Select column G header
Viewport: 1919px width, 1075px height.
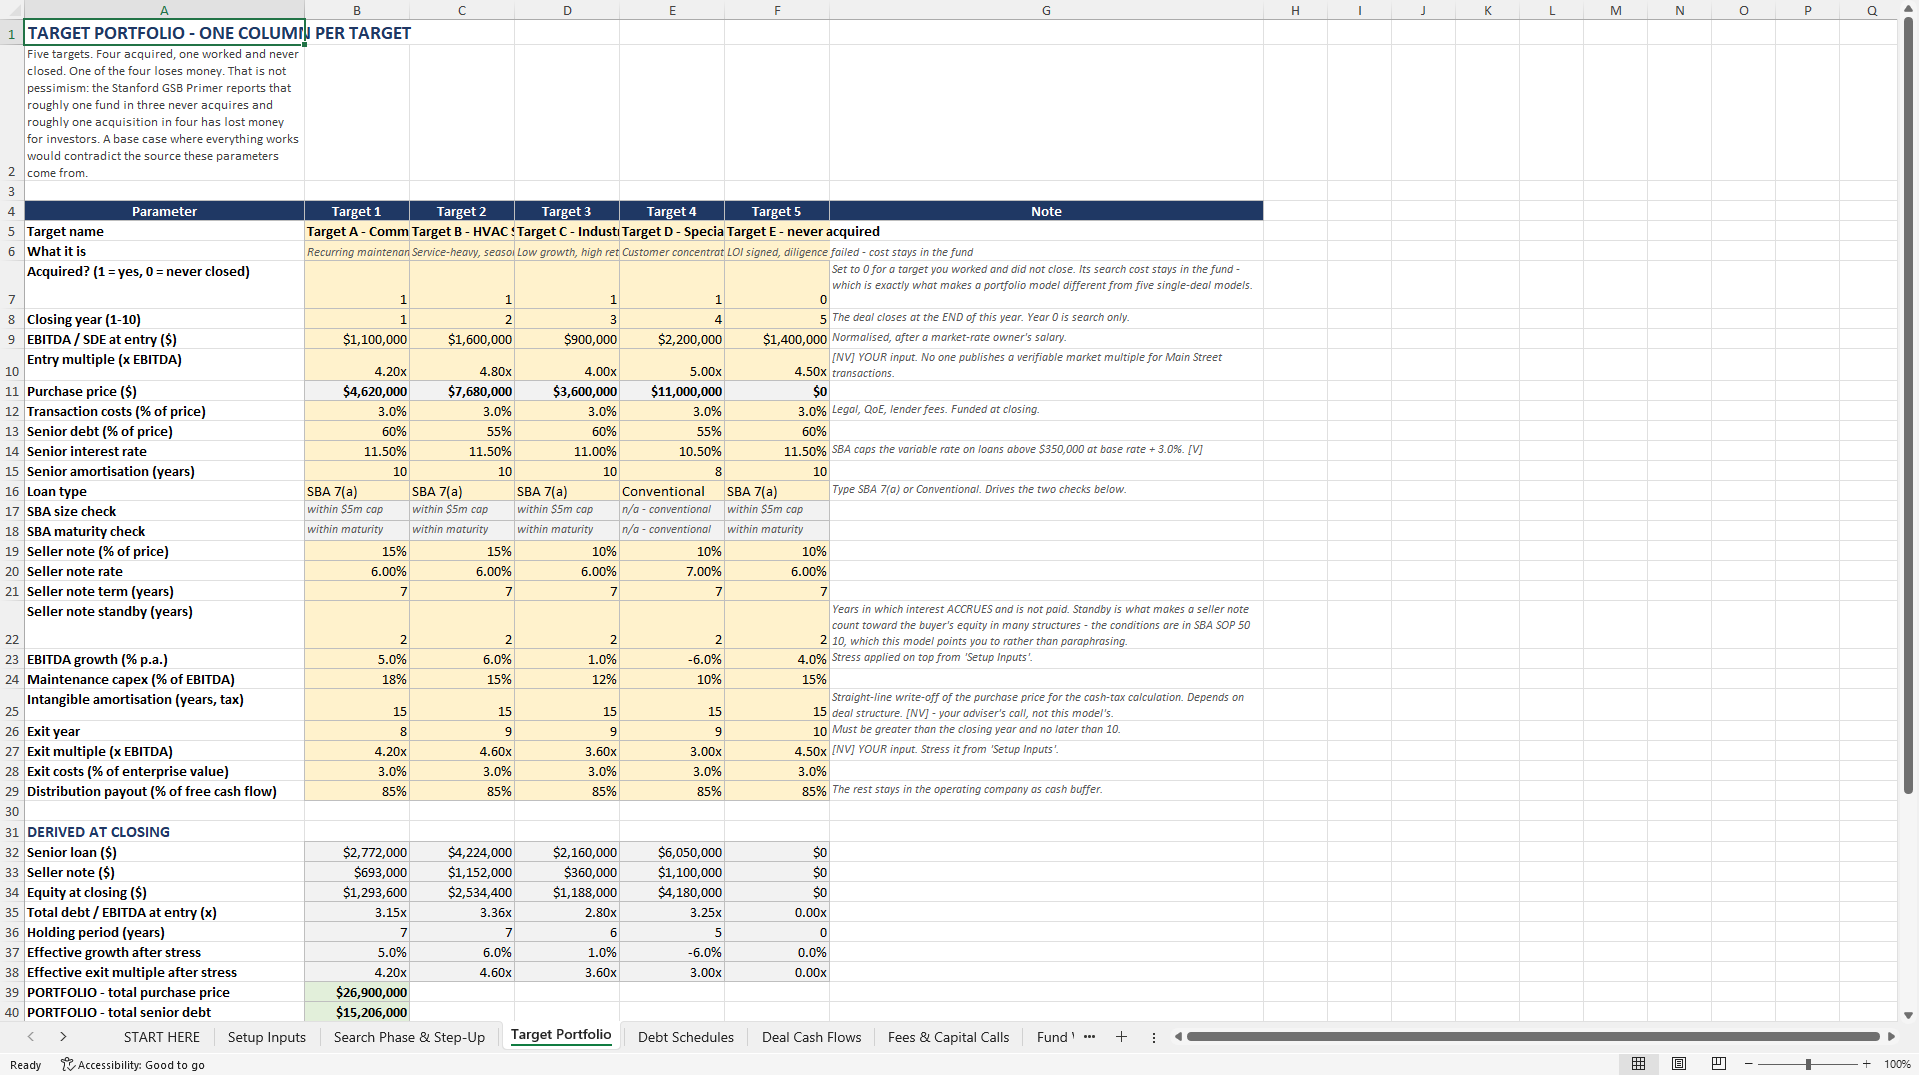[1046, 10]
